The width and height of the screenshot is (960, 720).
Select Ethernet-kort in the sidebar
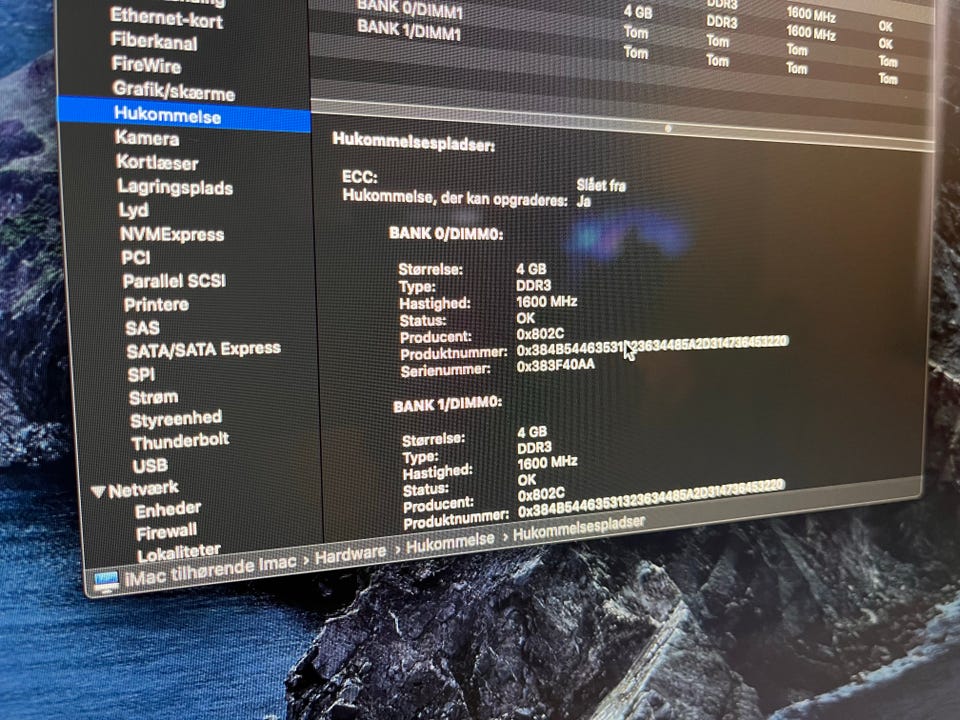click(167, 18)
